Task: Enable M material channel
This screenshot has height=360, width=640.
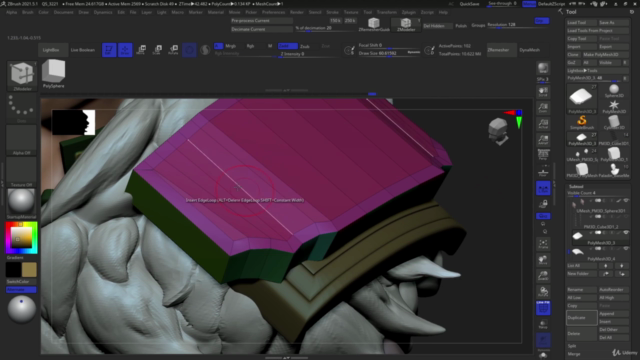Action: click(x=270, y=46)
